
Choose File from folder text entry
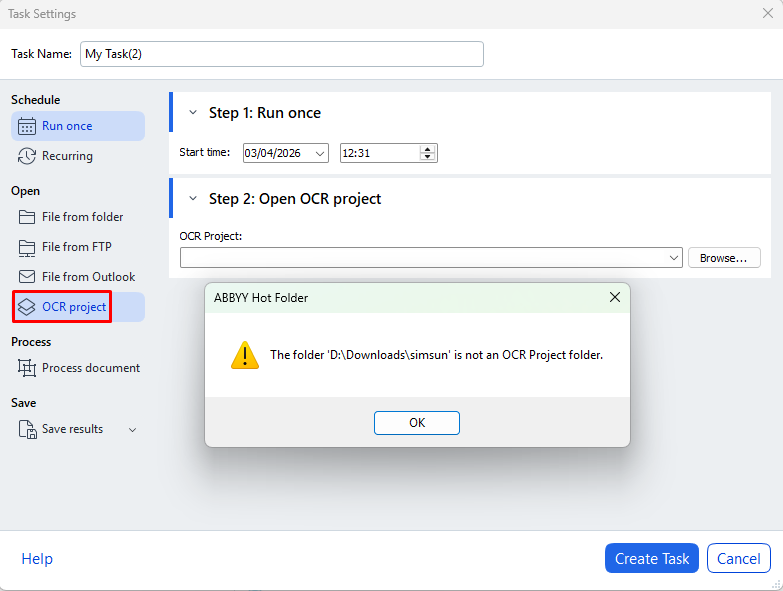(x=82, y=217)
